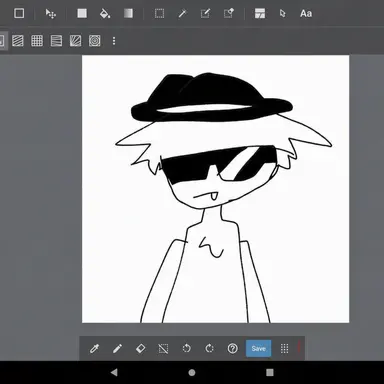This screenshot has height=384, width=384.
Task: Select the Eyedropper tool in bottom bar
Action: pyautogui.click(x=94, y=349)
